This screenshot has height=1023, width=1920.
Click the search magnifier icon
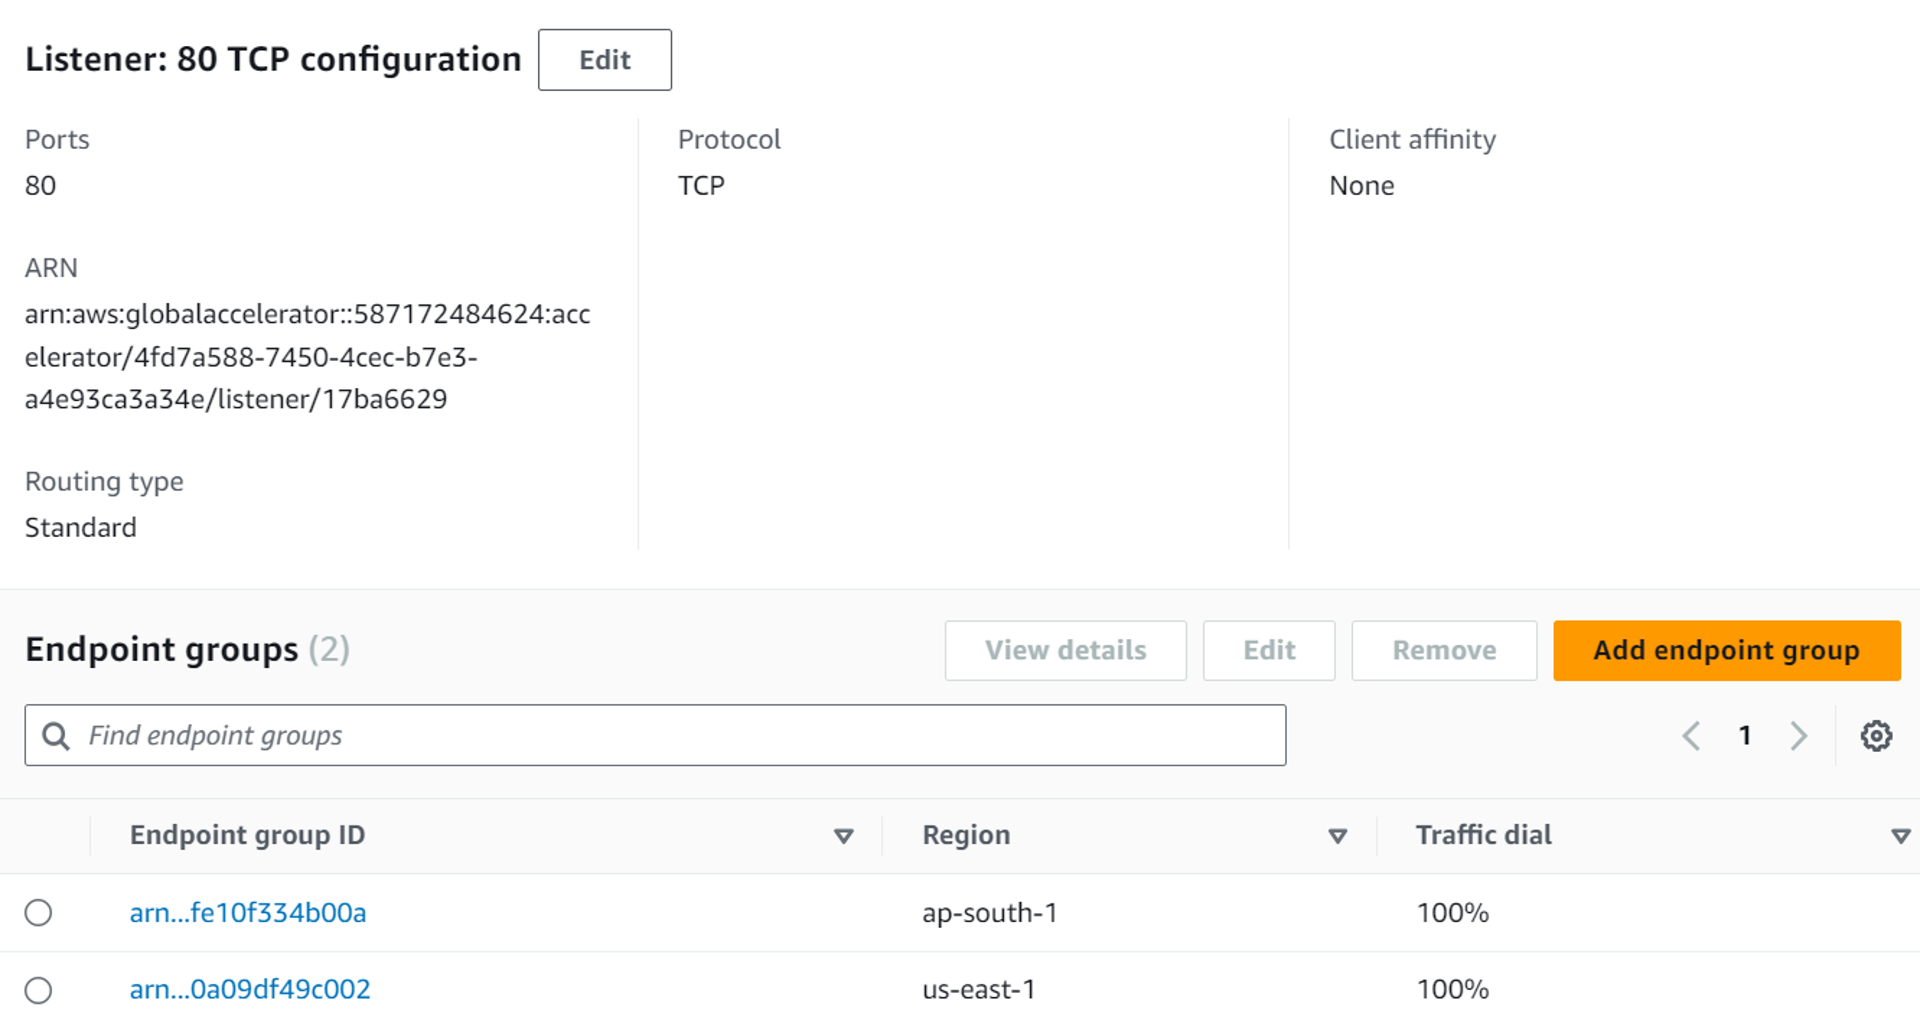click(x=56, y=736)
